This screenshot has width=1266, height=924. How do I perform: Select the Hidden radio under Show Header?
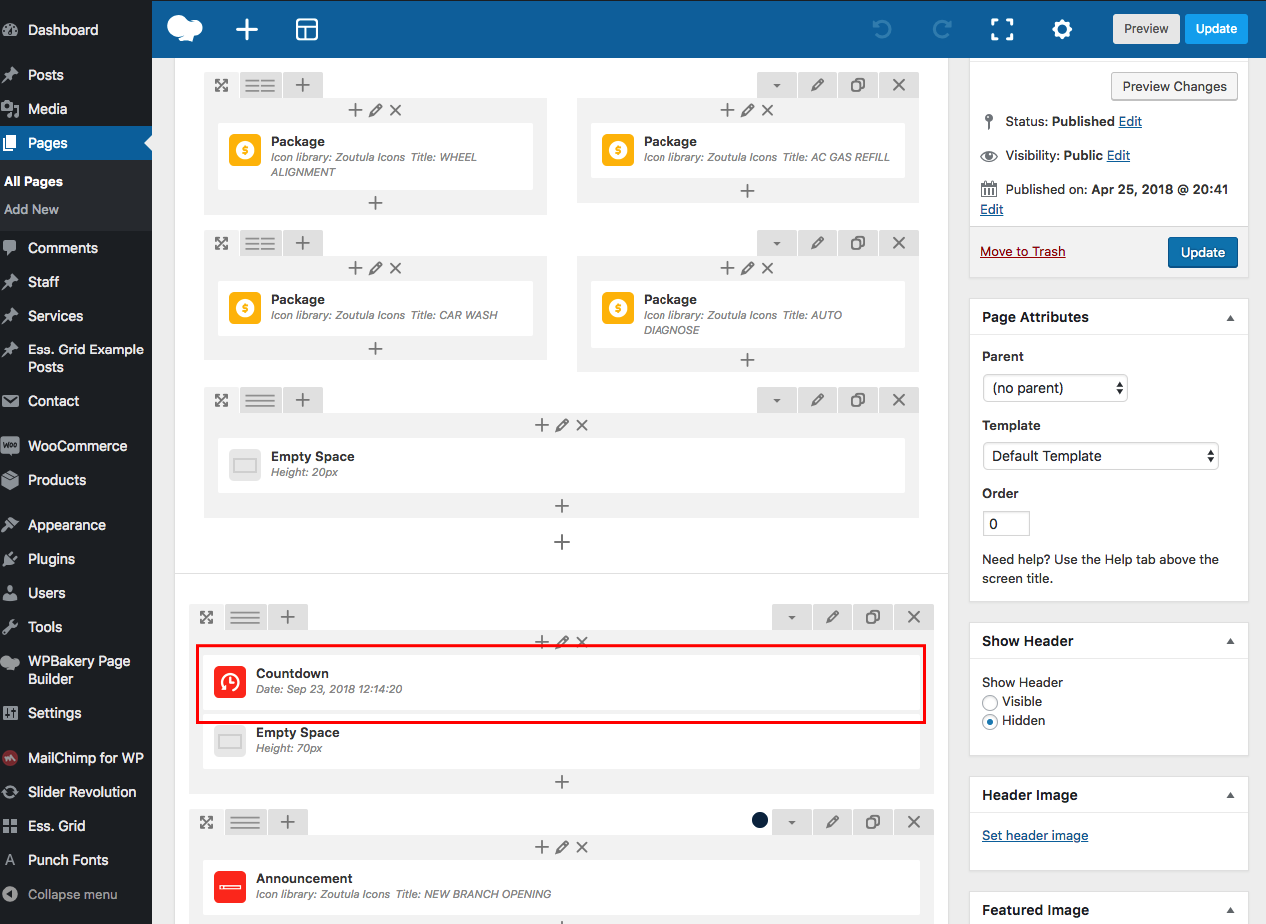point(990,721)
